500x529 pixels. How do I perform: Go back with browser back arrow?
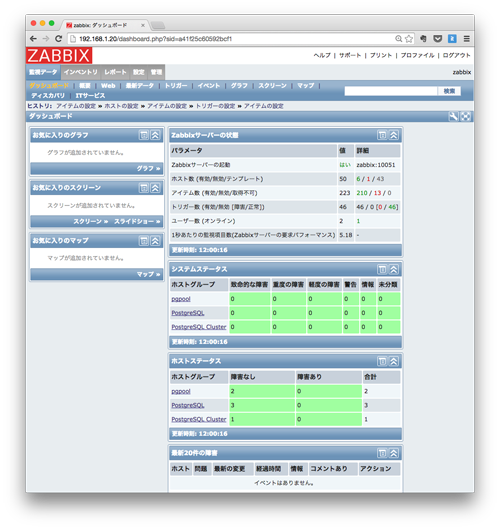point(33,39)
